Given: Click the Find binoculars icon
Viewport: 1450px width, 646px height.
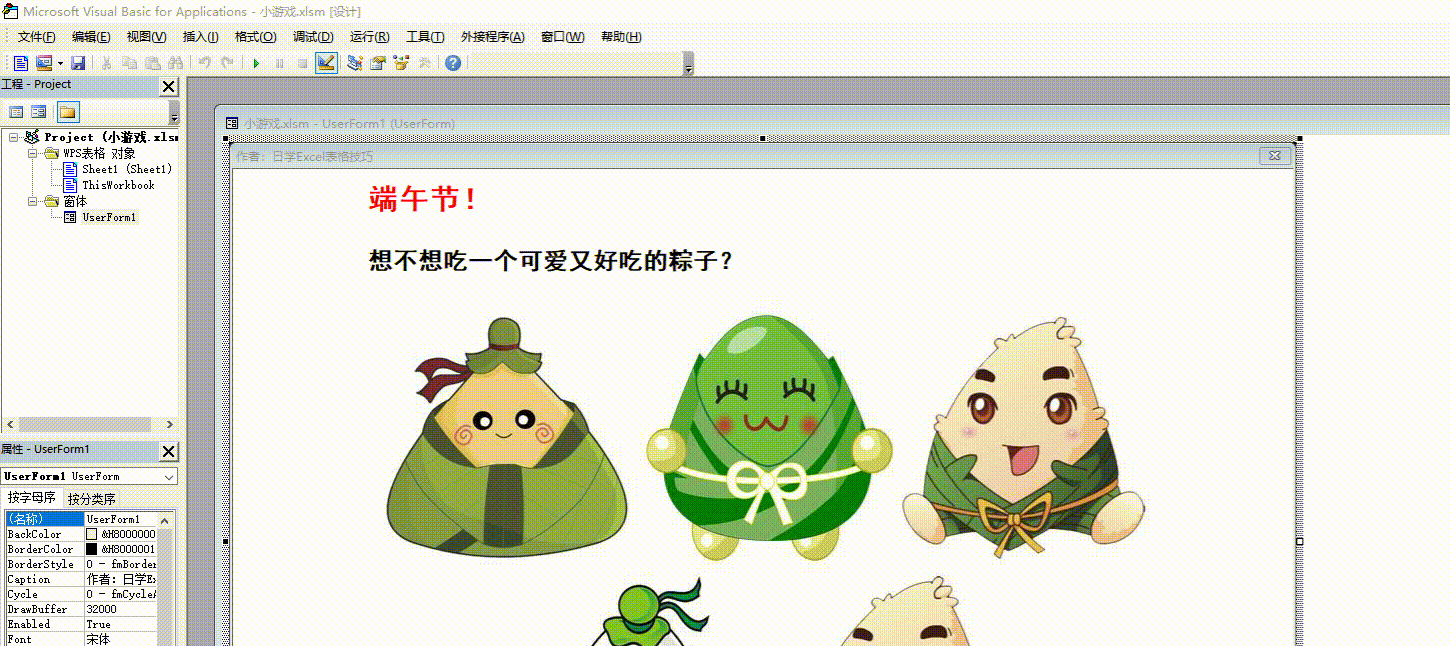Looking at the screenshot, I should pos(176,63).
